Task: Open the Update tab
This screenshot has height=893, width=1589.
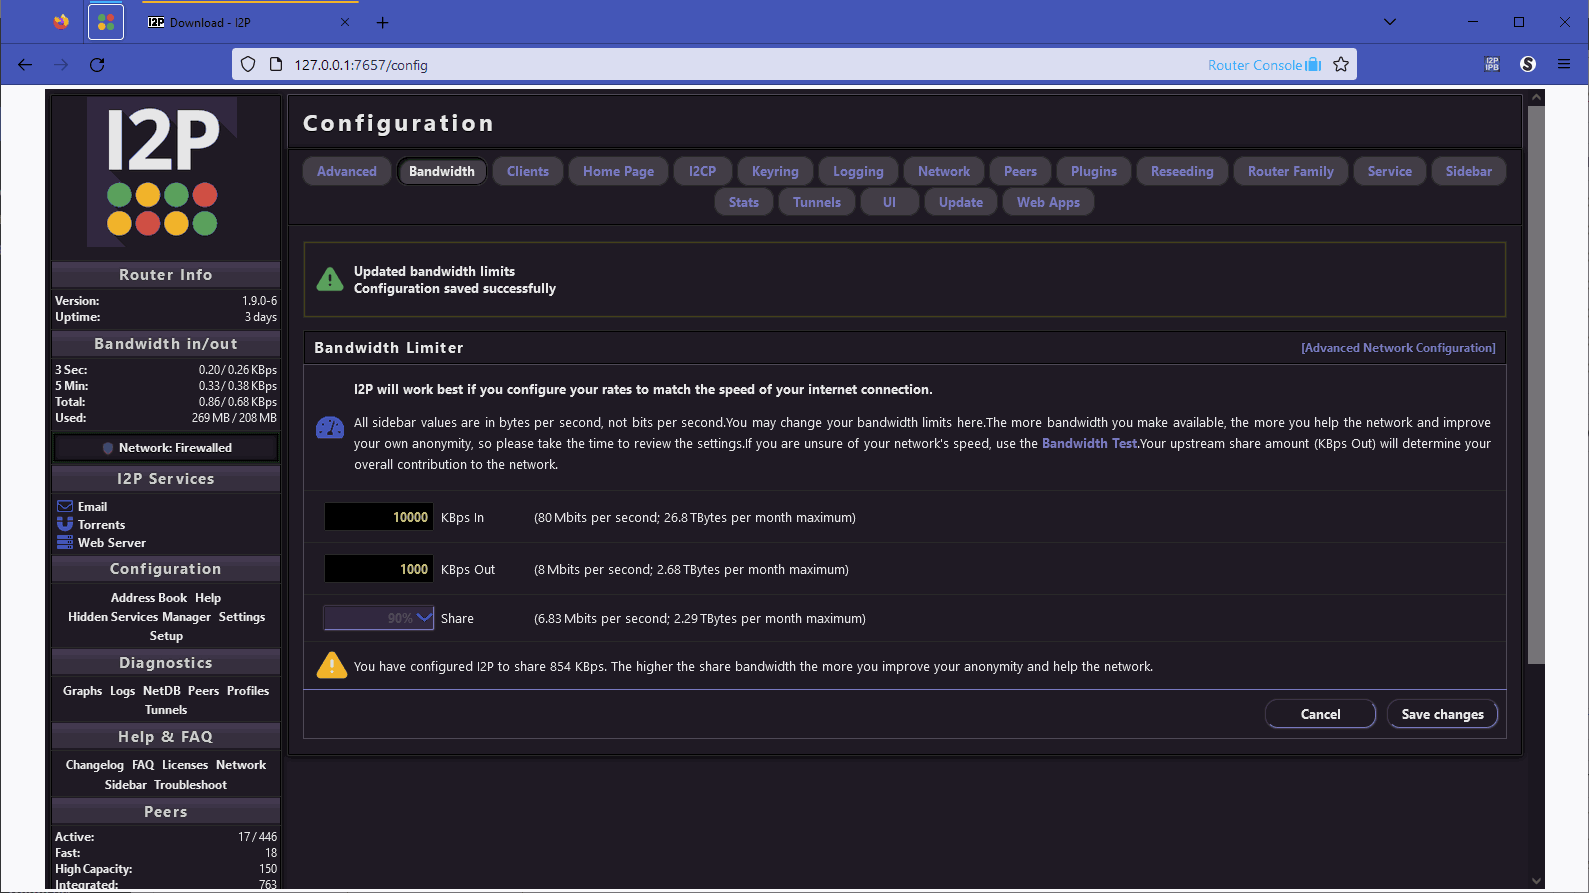Action: [961, 202]
